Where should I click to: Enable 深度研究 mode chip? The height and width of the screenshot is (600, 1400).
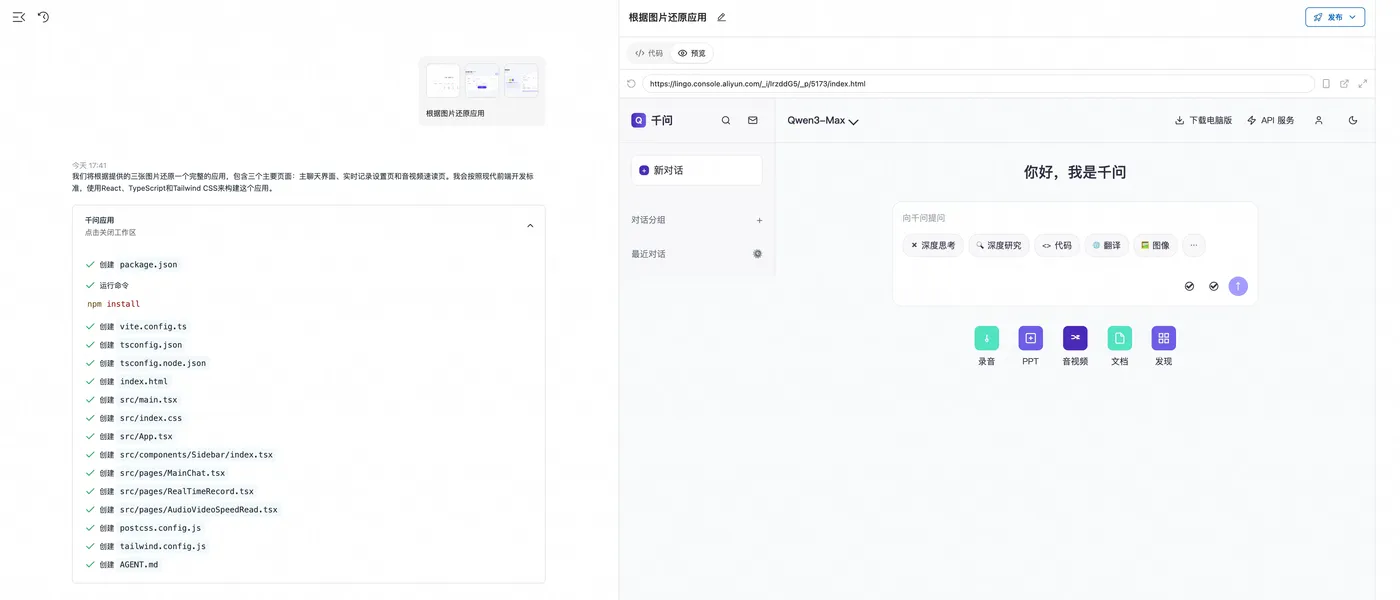(x=999, y=245)
